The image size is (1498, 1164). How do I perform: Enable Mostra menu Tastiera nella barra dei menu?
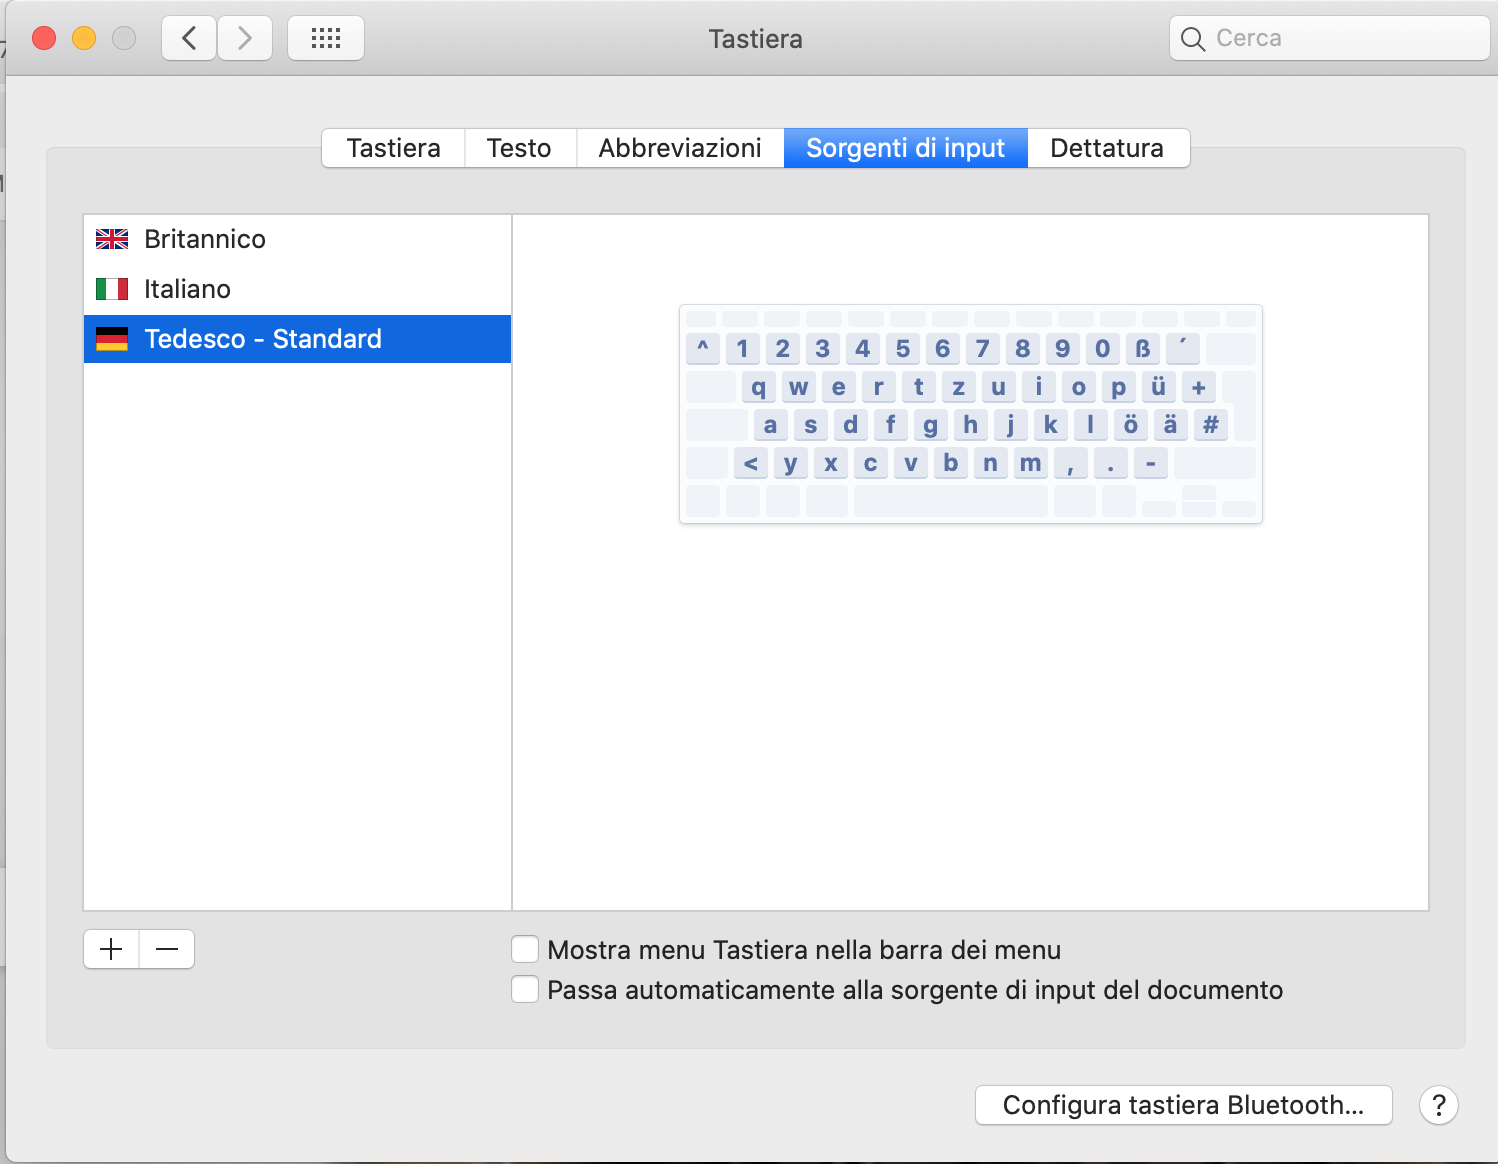(x=525, y=949)
